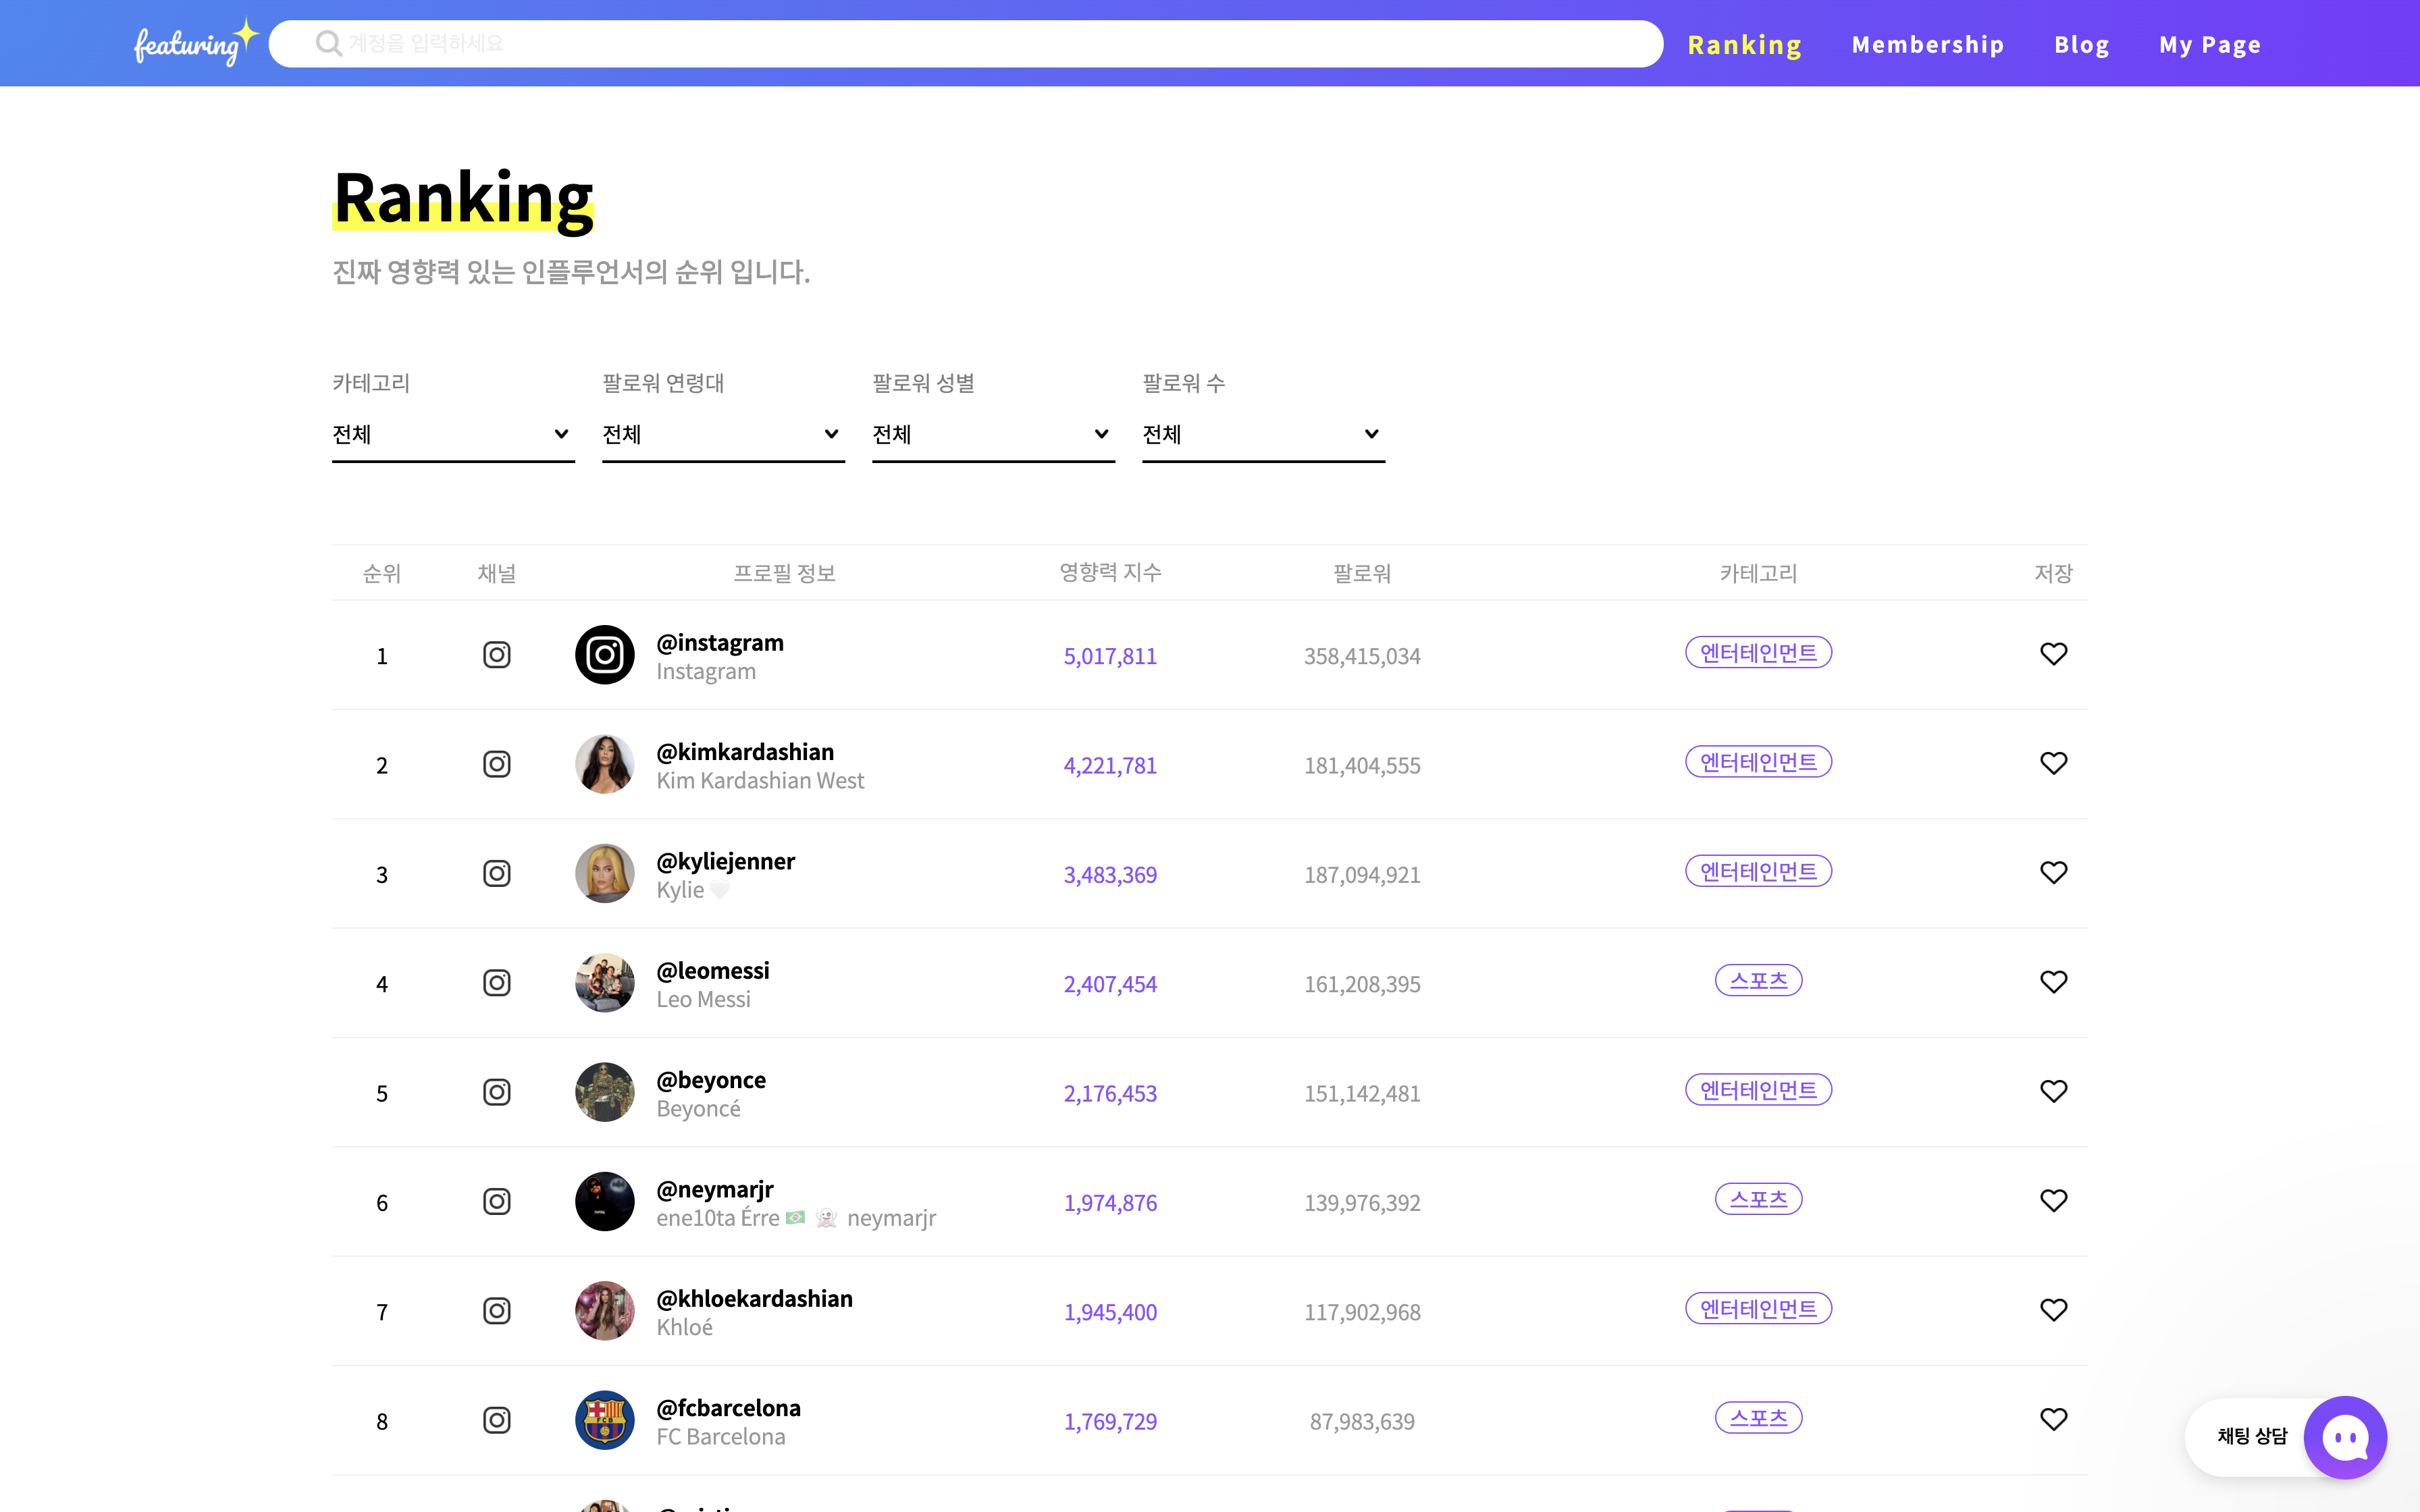2420x1512 pixels.
Task: Open the Membership menu item
Action: pos(1927,45)
